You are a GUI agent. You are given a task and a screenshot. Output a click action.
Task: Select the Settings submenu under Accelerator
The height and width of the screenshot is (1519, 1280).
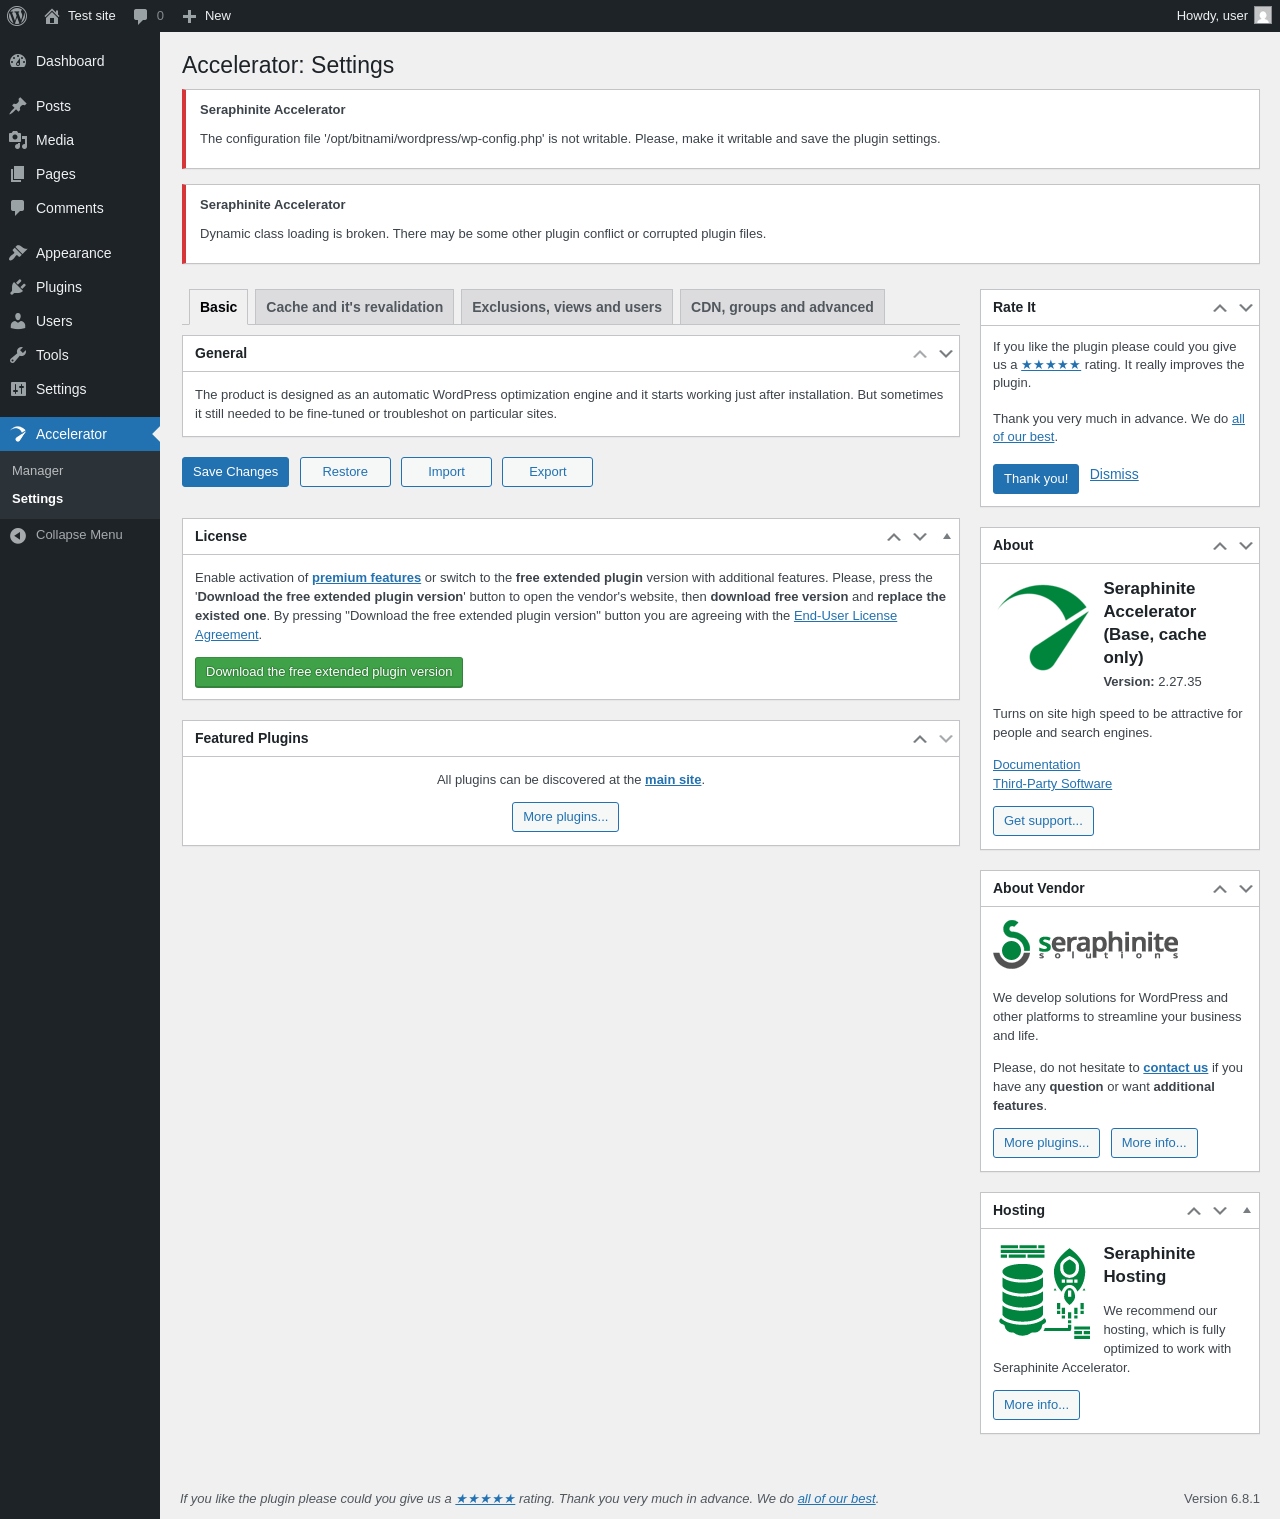point(80,499)
